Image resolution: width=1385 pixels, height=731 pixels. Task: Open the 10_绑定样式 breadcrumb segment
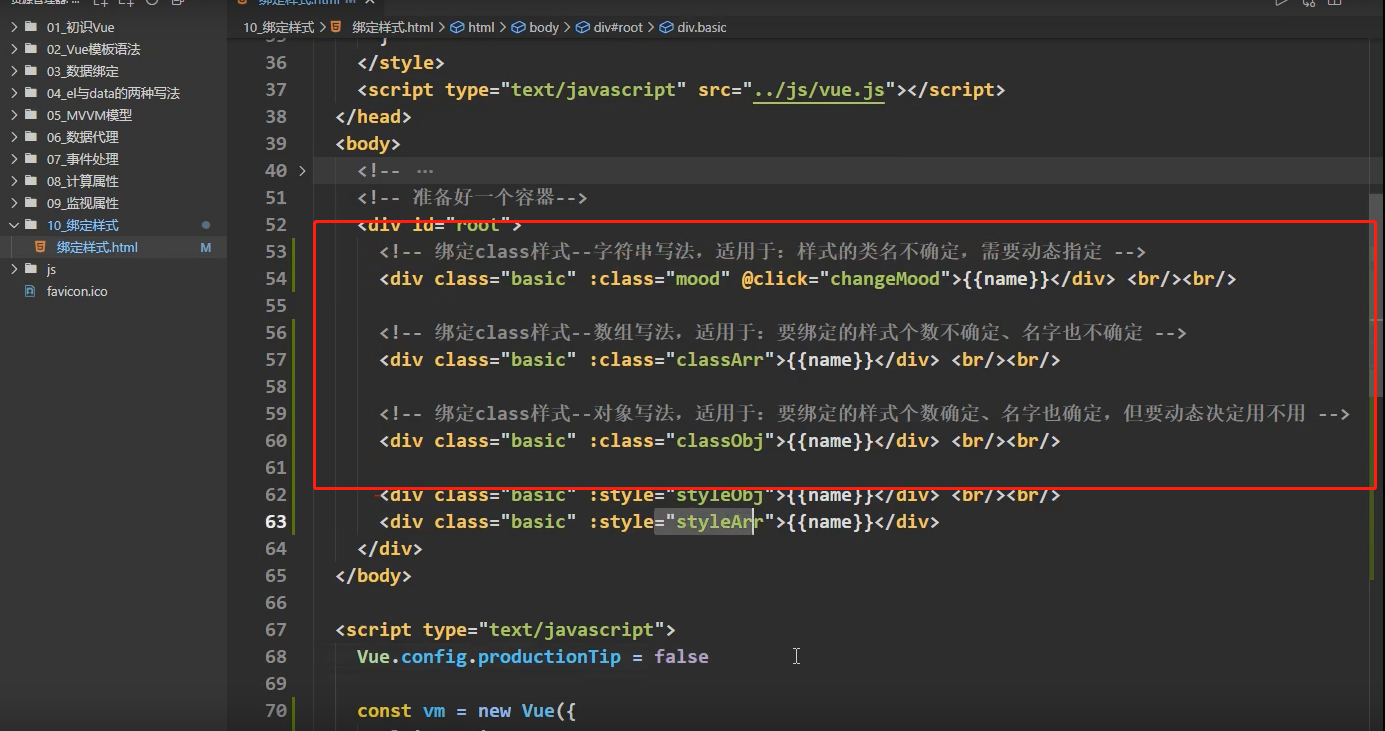pos(278,27)
